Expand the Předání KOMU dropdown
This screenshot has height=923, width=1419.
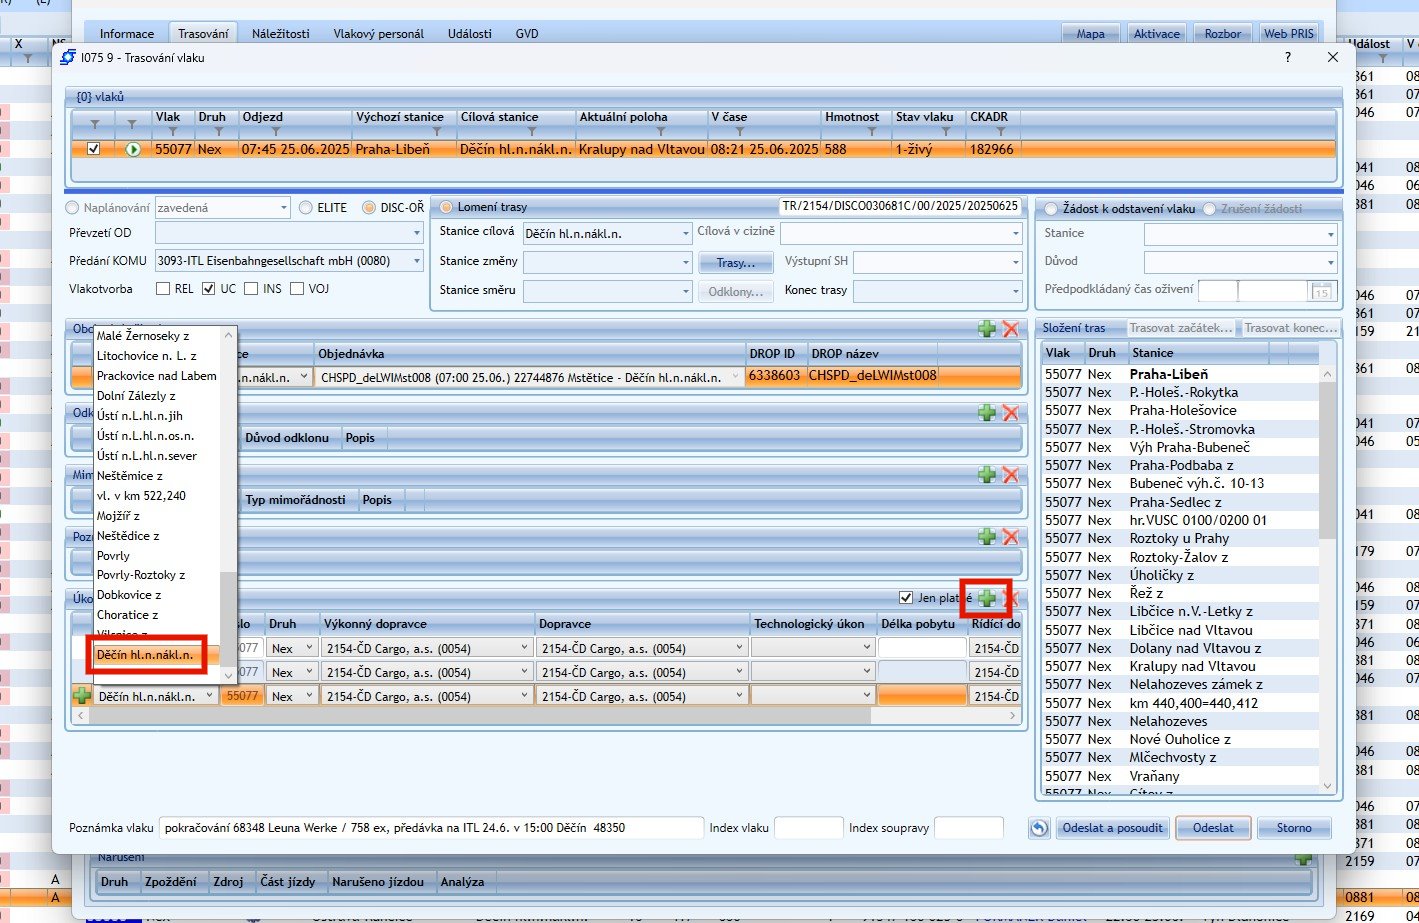point(416,261)
